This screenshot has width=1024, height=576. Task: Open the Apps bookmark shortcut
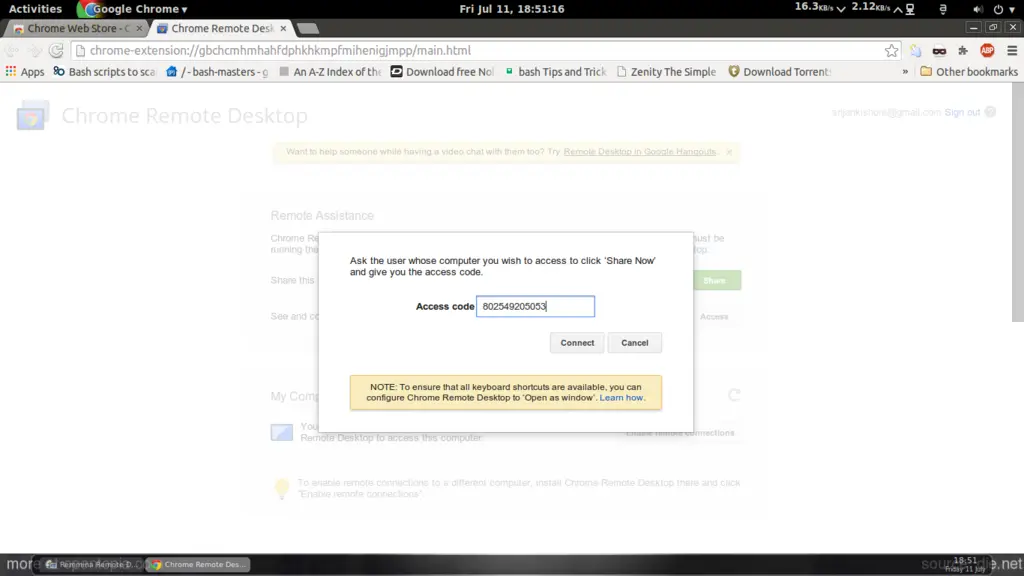point(25,72)
